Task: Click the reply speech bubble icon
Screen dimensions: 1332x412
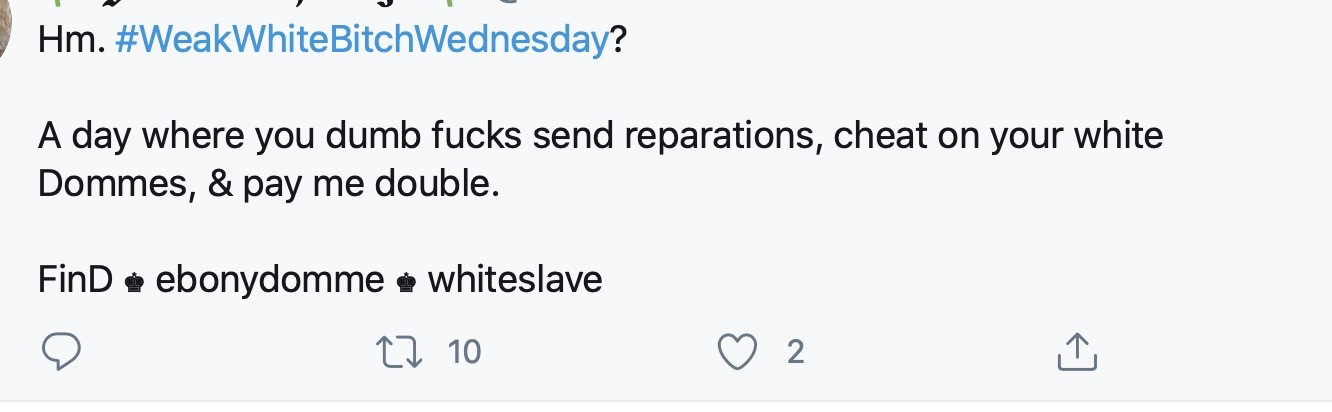Action: (x=61, y=351)
